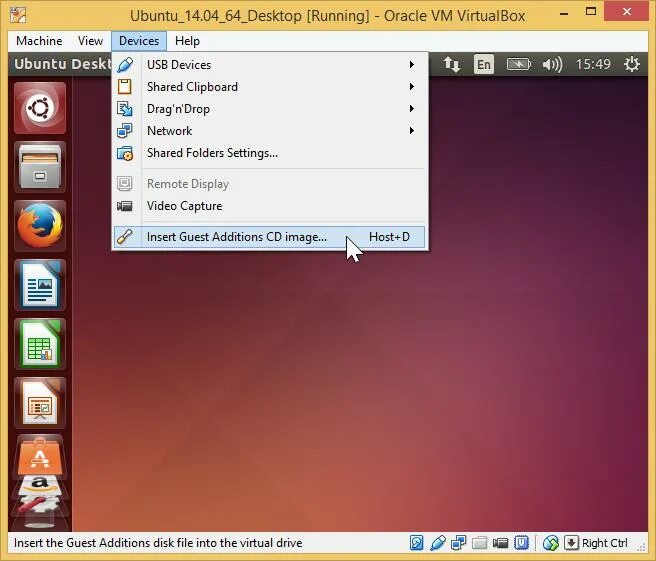Click the USB status bar icon
The image size is (656, 561).
[x=438, y=543]
